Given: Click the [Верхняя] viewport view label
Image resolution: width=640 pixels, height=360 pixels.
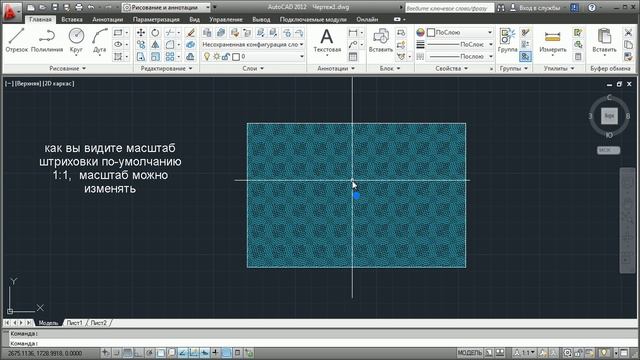Looking at the screenshot, I should [28, 84].
